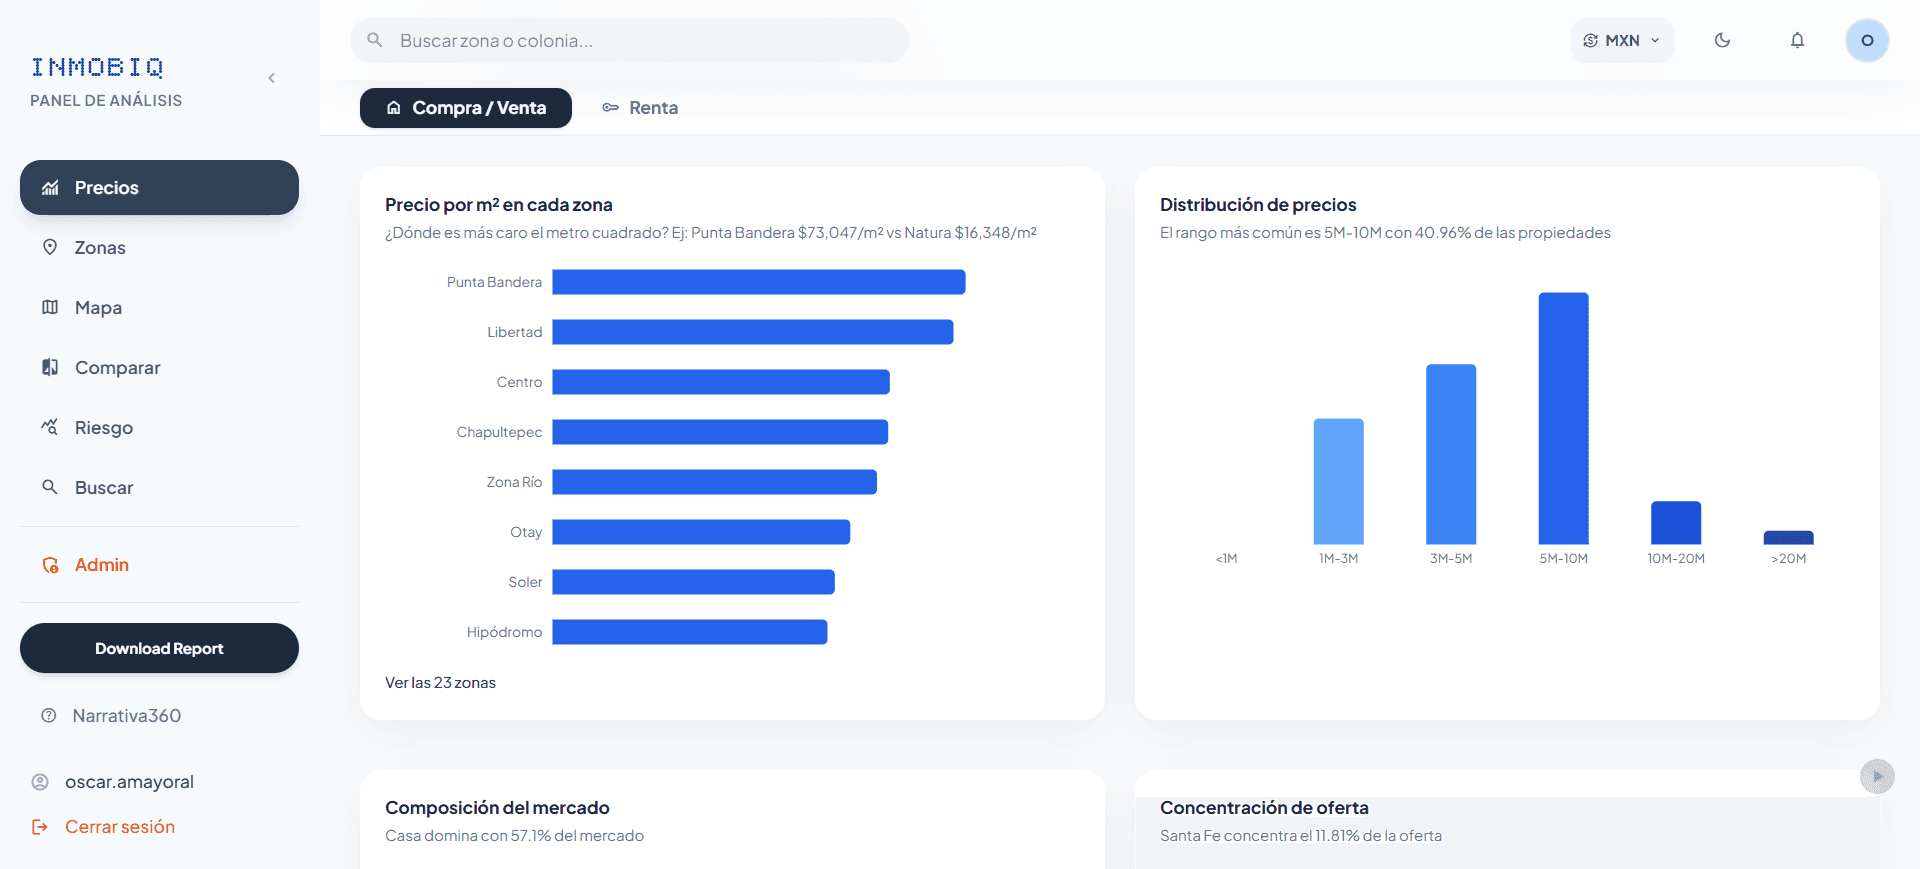The image size is (1920, 869).
Task: Open the notifications bell
Action: [x=1797, y=40]
